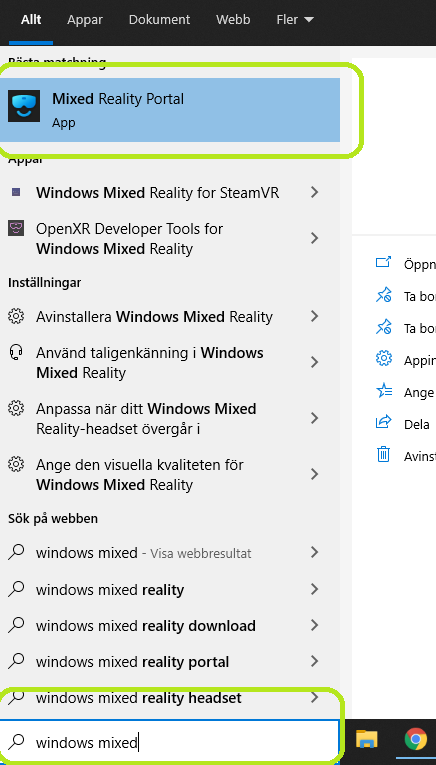This screenshot has height=765, width=436.
Task: Click the trash icon to uninstall the app
Action: (384, 454)
